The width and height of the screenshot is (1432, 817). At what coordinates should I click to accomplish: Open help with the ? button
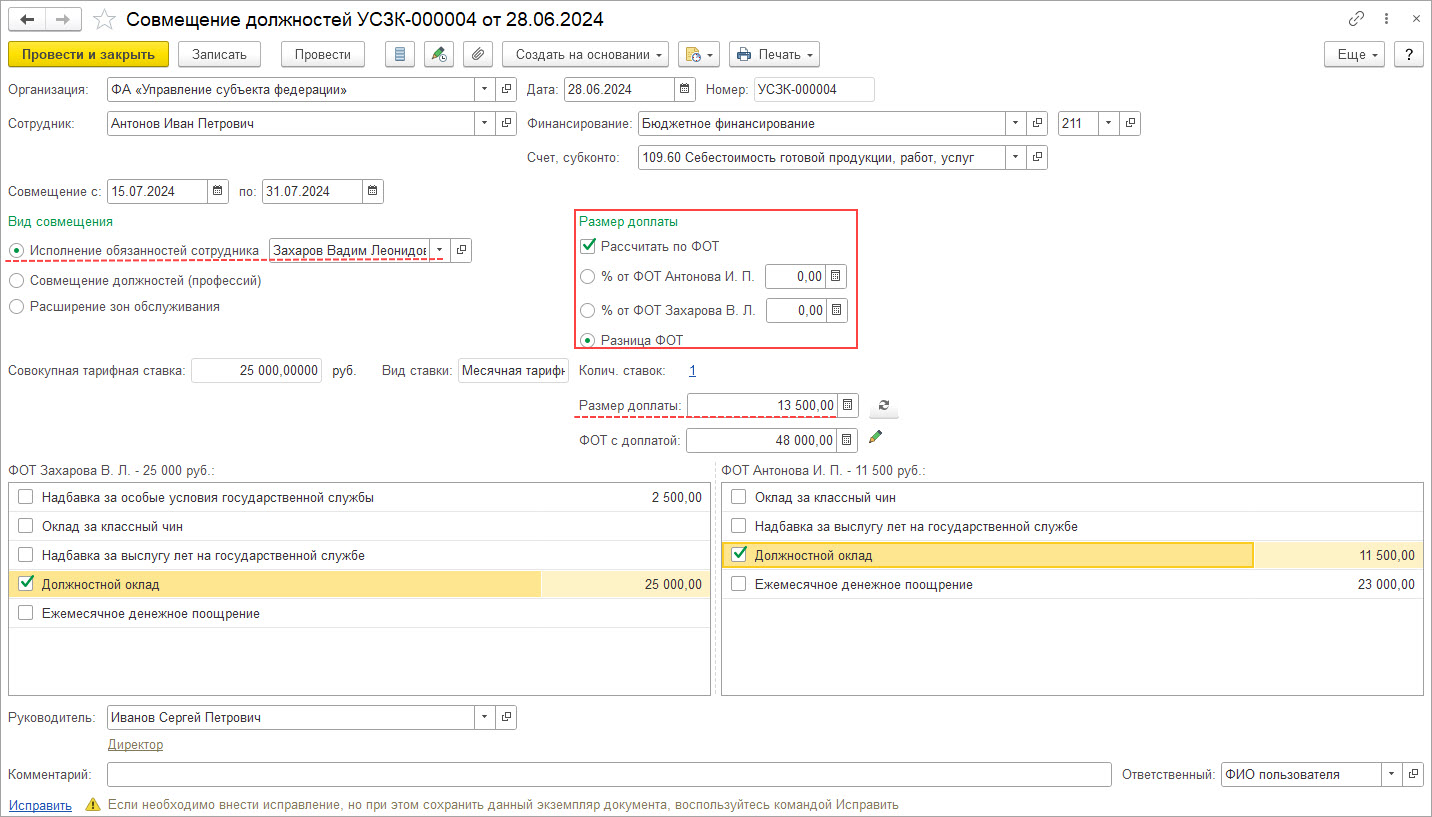point(1408,54)
